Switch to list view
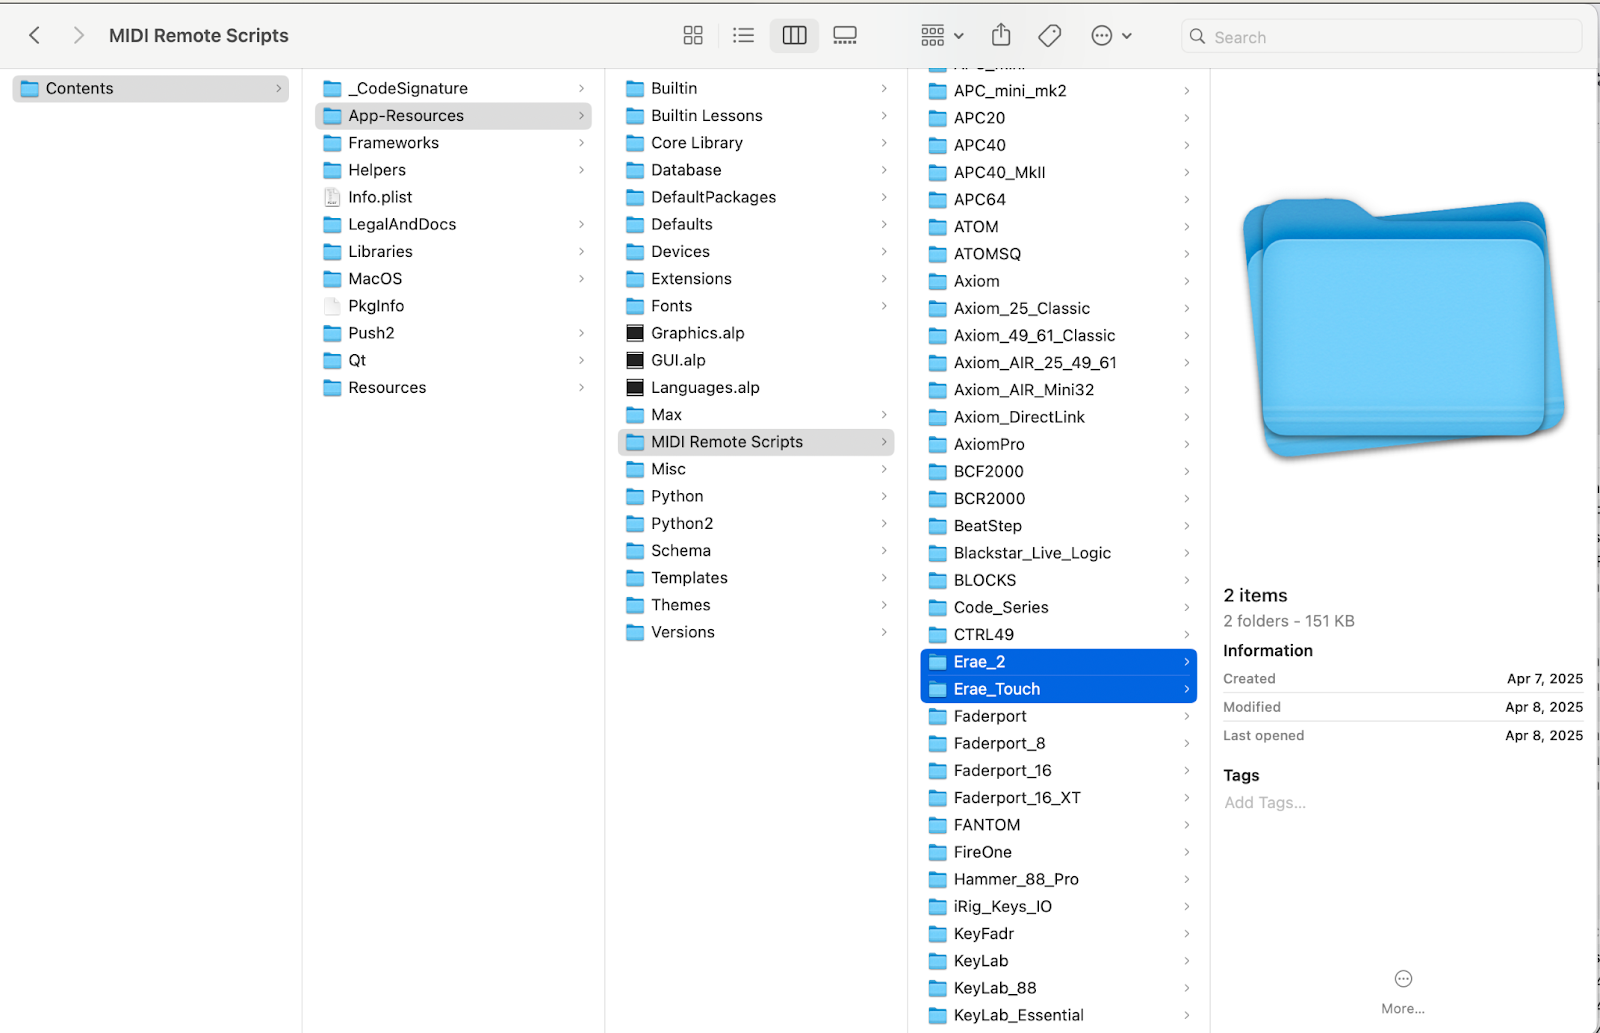 (743, 36)
